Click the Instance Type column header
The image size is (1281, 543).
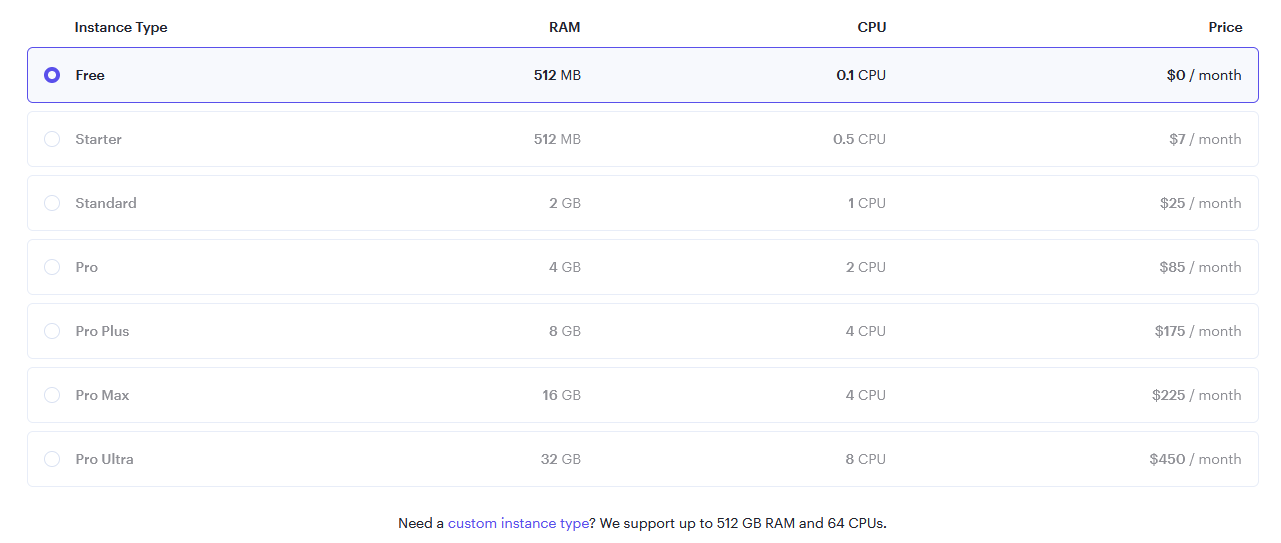click(121, 27)
